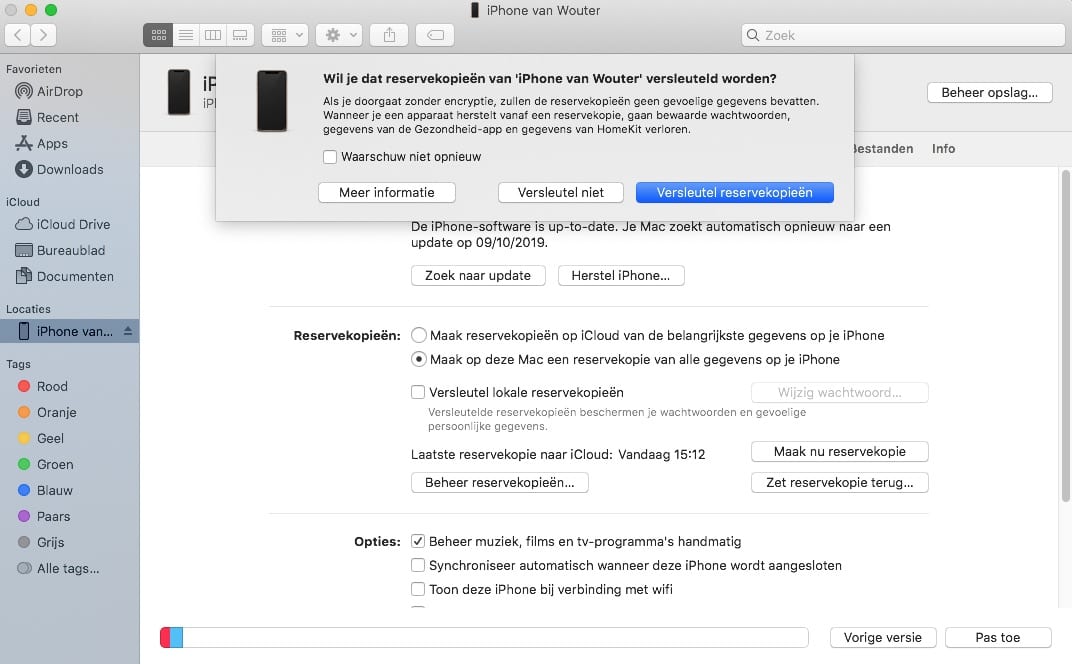
Task: Open Downloads in the sidebar
Action: coord(70,169)
